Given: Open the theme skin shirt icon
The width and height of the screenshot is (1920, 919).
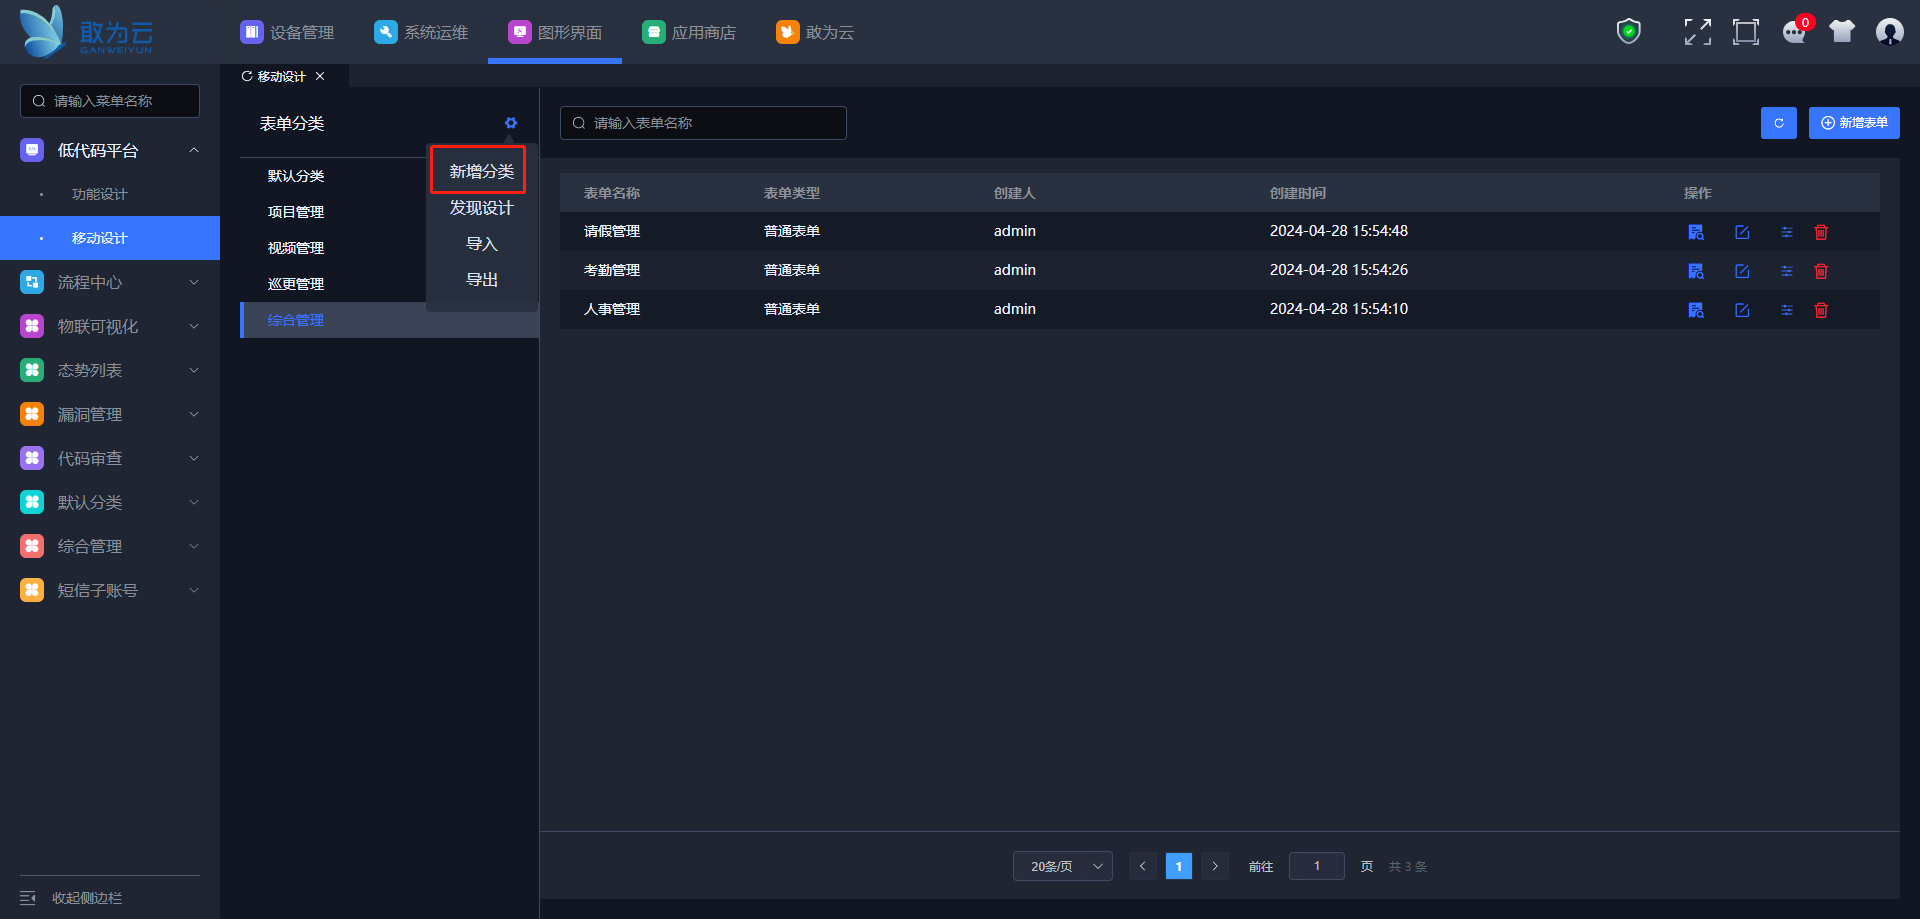Looking at the screenshot, I should click(1841, 32).
